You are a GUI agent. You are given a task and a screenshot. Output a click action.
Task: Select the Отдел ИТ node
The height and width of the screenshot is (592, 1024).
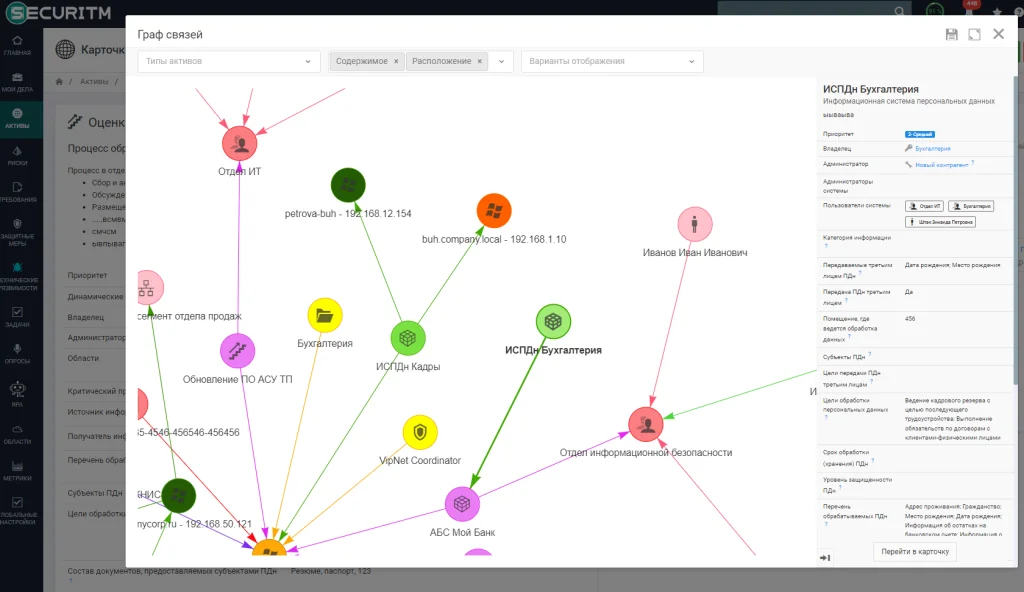point(240,144)
